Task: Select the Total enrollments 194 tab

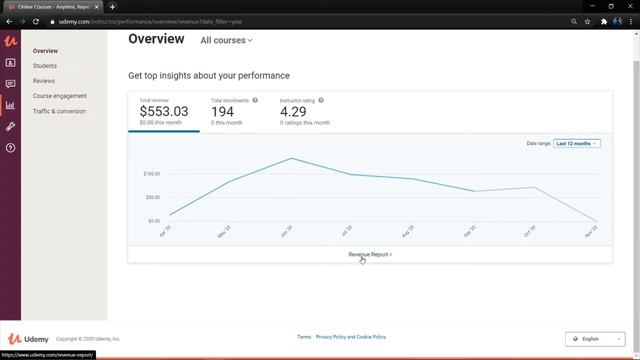Action: point(234,112)
